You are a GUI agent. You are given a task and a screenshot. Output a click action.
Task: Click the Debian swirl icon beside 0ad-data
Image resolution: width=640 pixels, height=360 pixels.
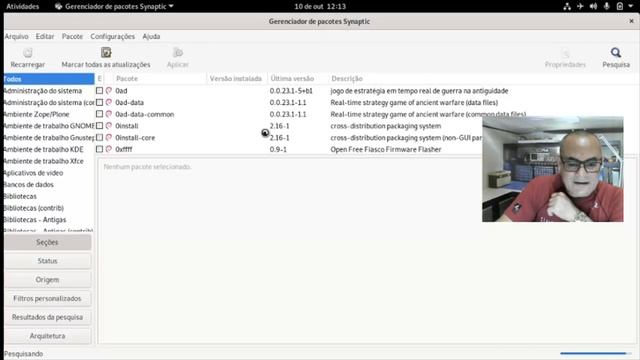point(109,102)
